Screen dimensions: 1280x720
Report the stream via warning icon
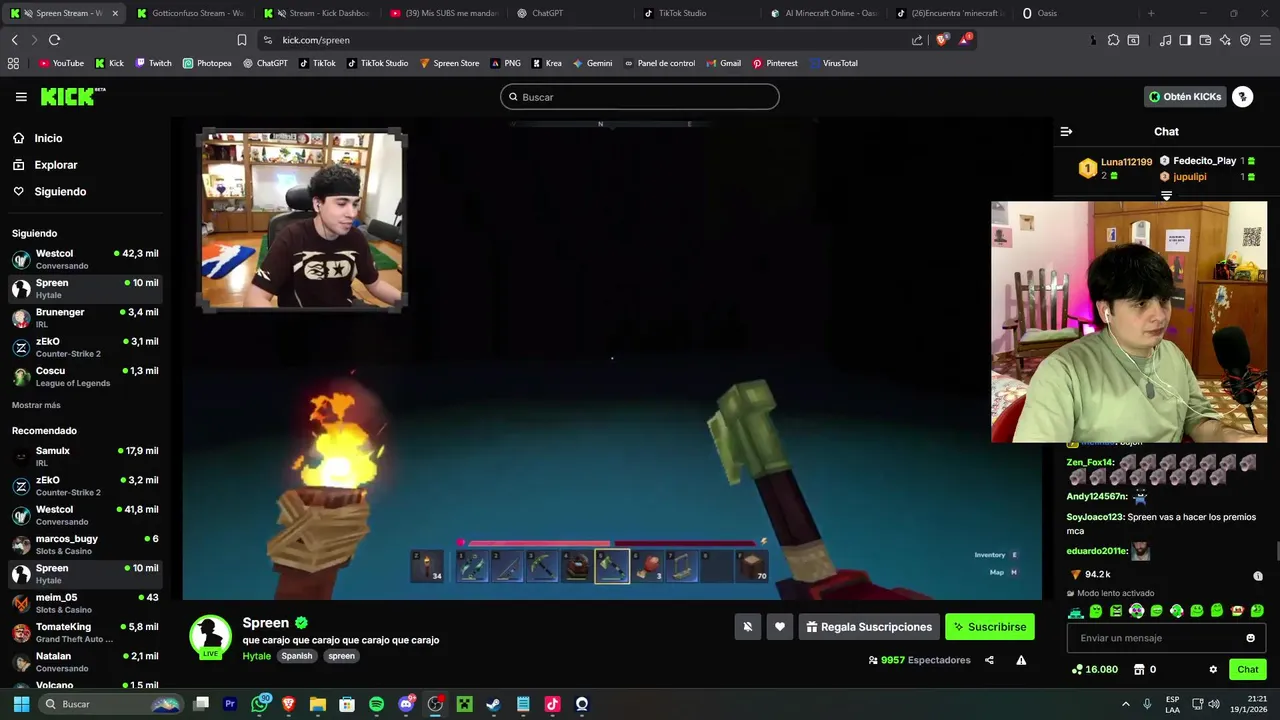click(x=1021, y=660)
